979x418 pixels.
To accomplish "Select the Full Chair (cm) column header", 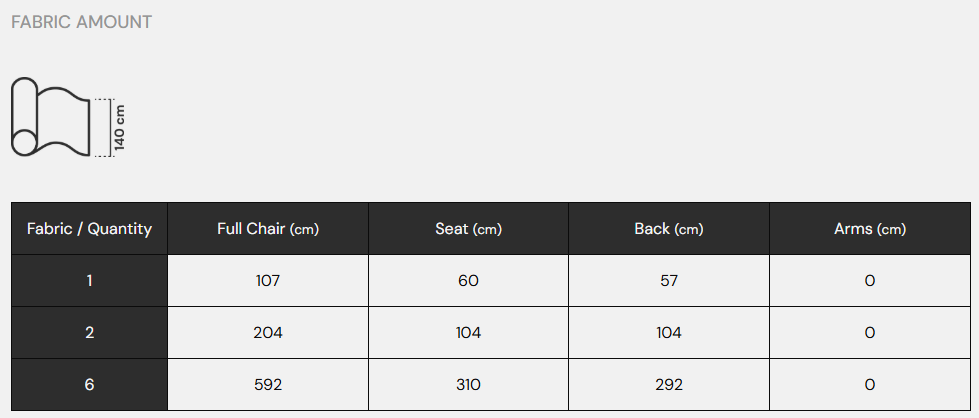I will click(268, 229).
